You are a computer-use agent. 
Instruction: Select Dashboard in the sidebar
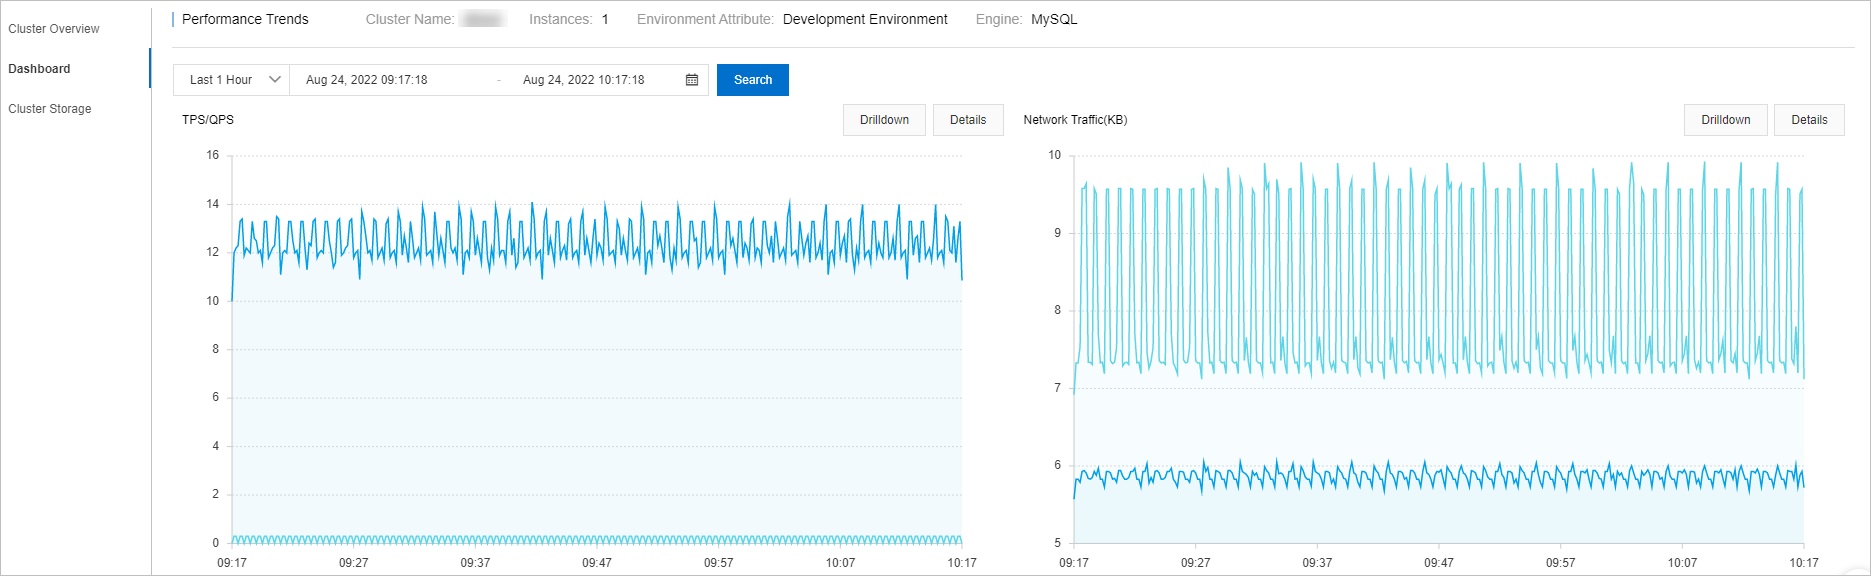click(x=40, y=69)
